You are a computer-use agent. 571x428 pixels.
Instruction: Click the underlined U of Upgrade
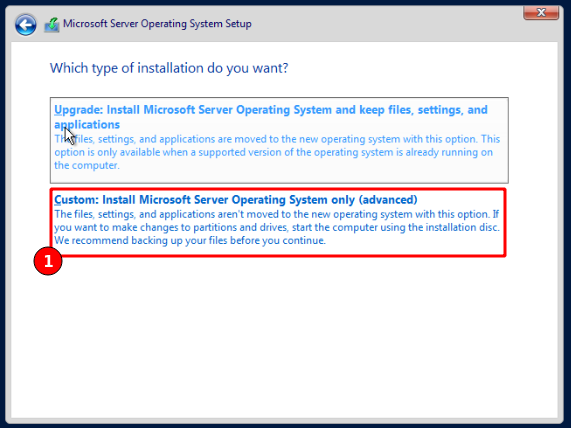58,110
